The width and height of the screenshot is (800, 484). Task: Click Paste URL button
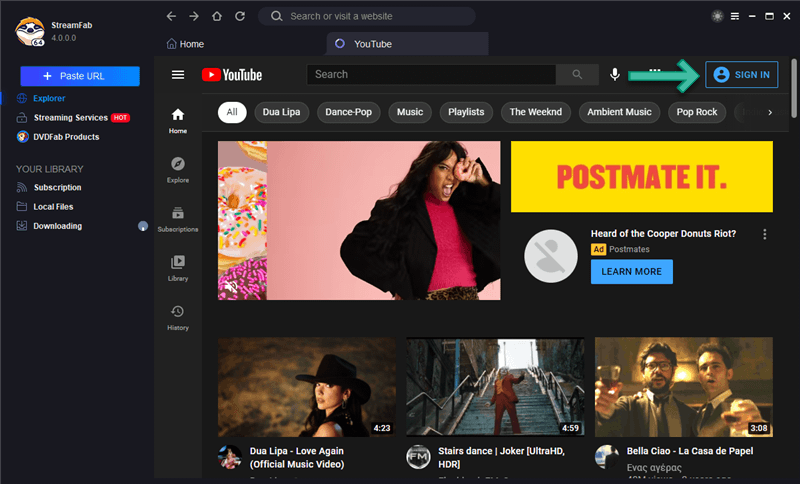click(x=80, y=76)
